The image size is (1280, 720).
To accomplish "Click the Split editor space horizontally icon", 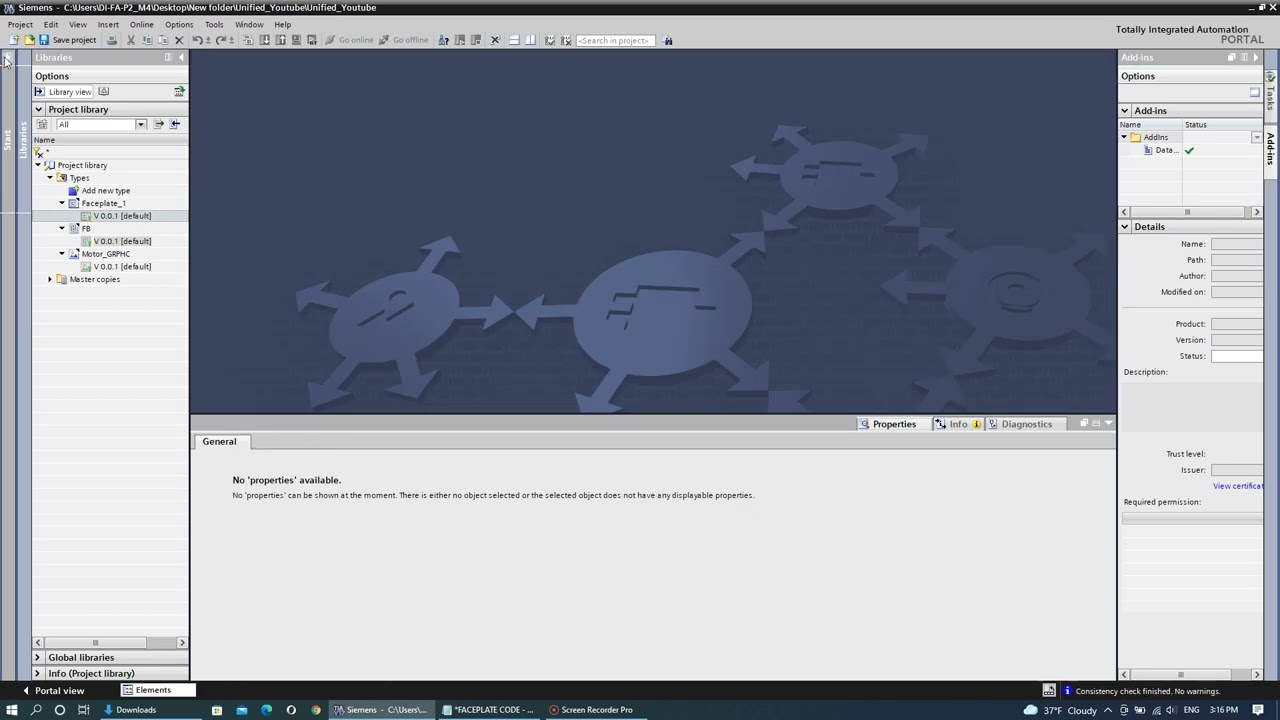I will point(514,40).
